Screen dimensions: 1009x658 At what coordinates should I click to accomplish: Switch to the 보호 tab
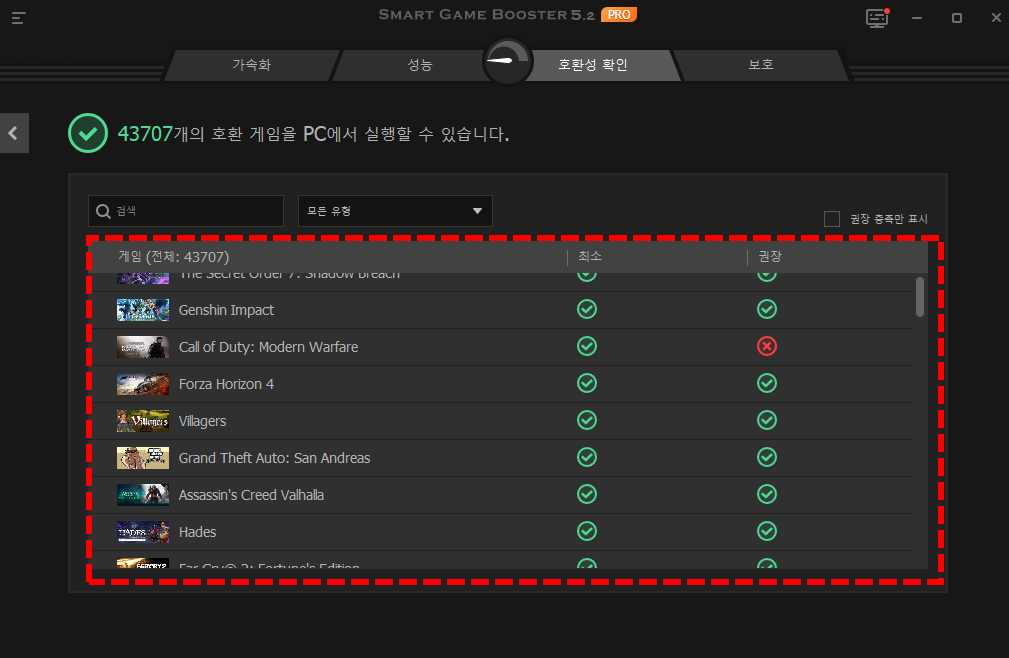pyautogui.click(x=761, y=65)
